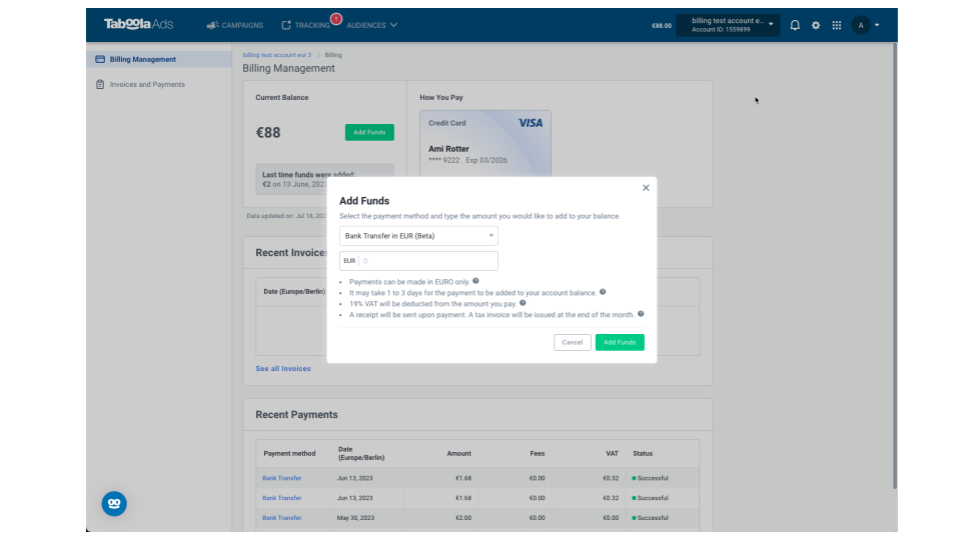
Task: Click the Taboola Ads logo
Action: (x=138, y=24)
